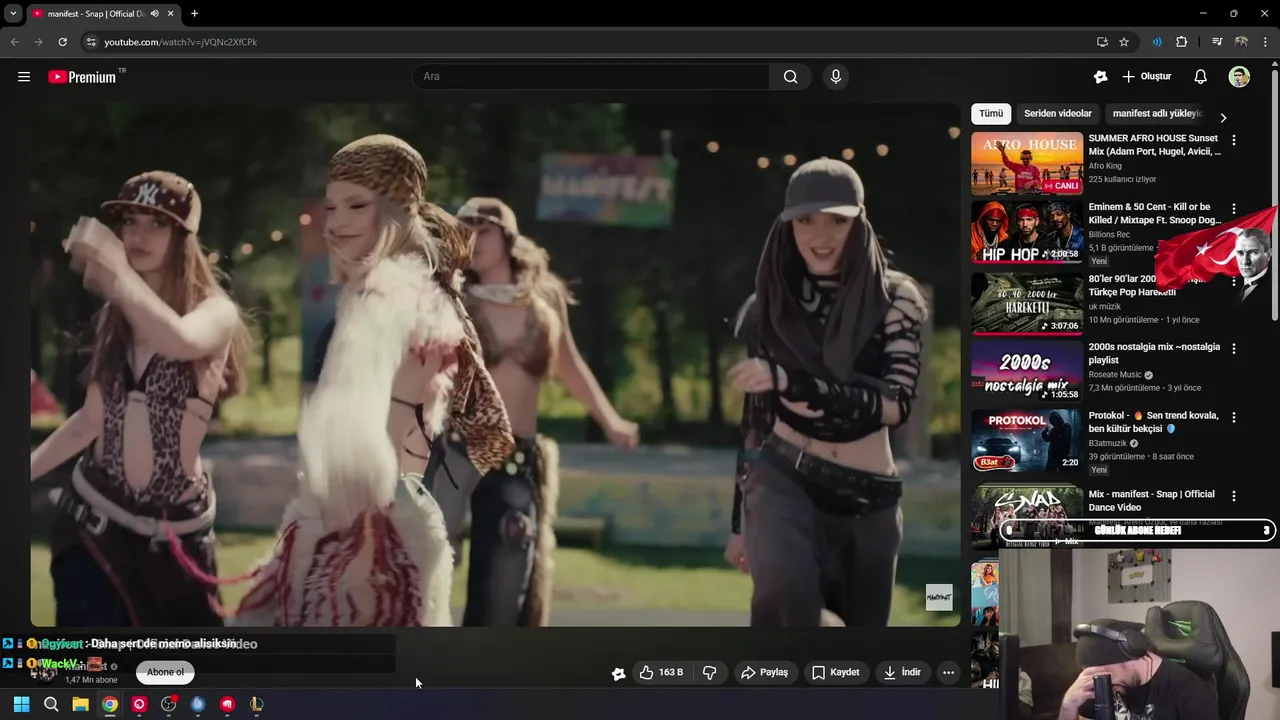Open the HIP HOP mixtape thumbnail
This screenshot has height=720, width=1280.
click(1027, 232)
